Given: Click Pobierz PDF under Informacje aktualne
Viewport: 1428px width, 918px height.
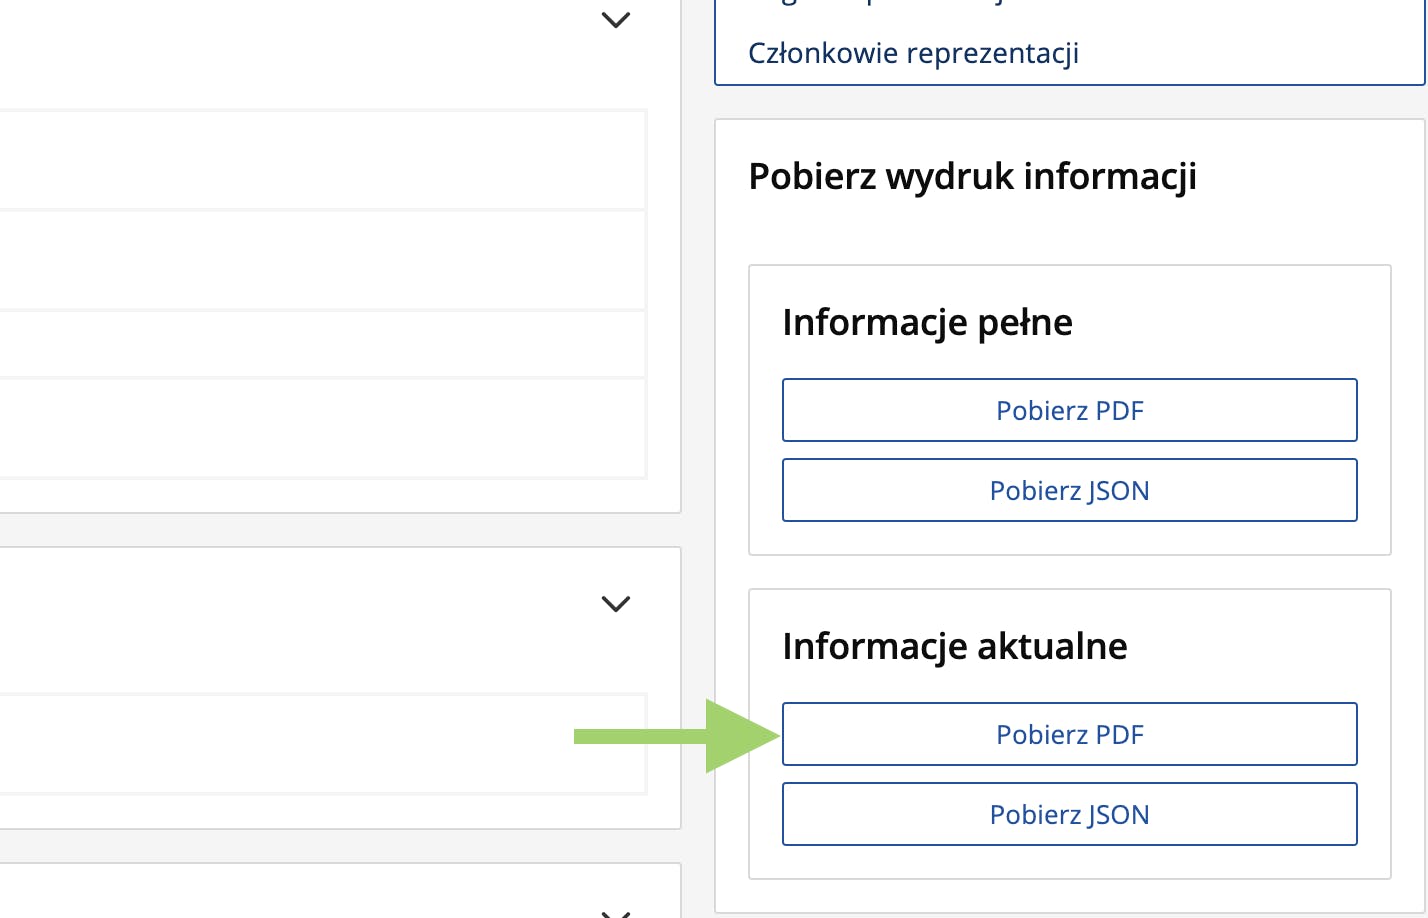Looking at the screenshot, I should 1069,734.
